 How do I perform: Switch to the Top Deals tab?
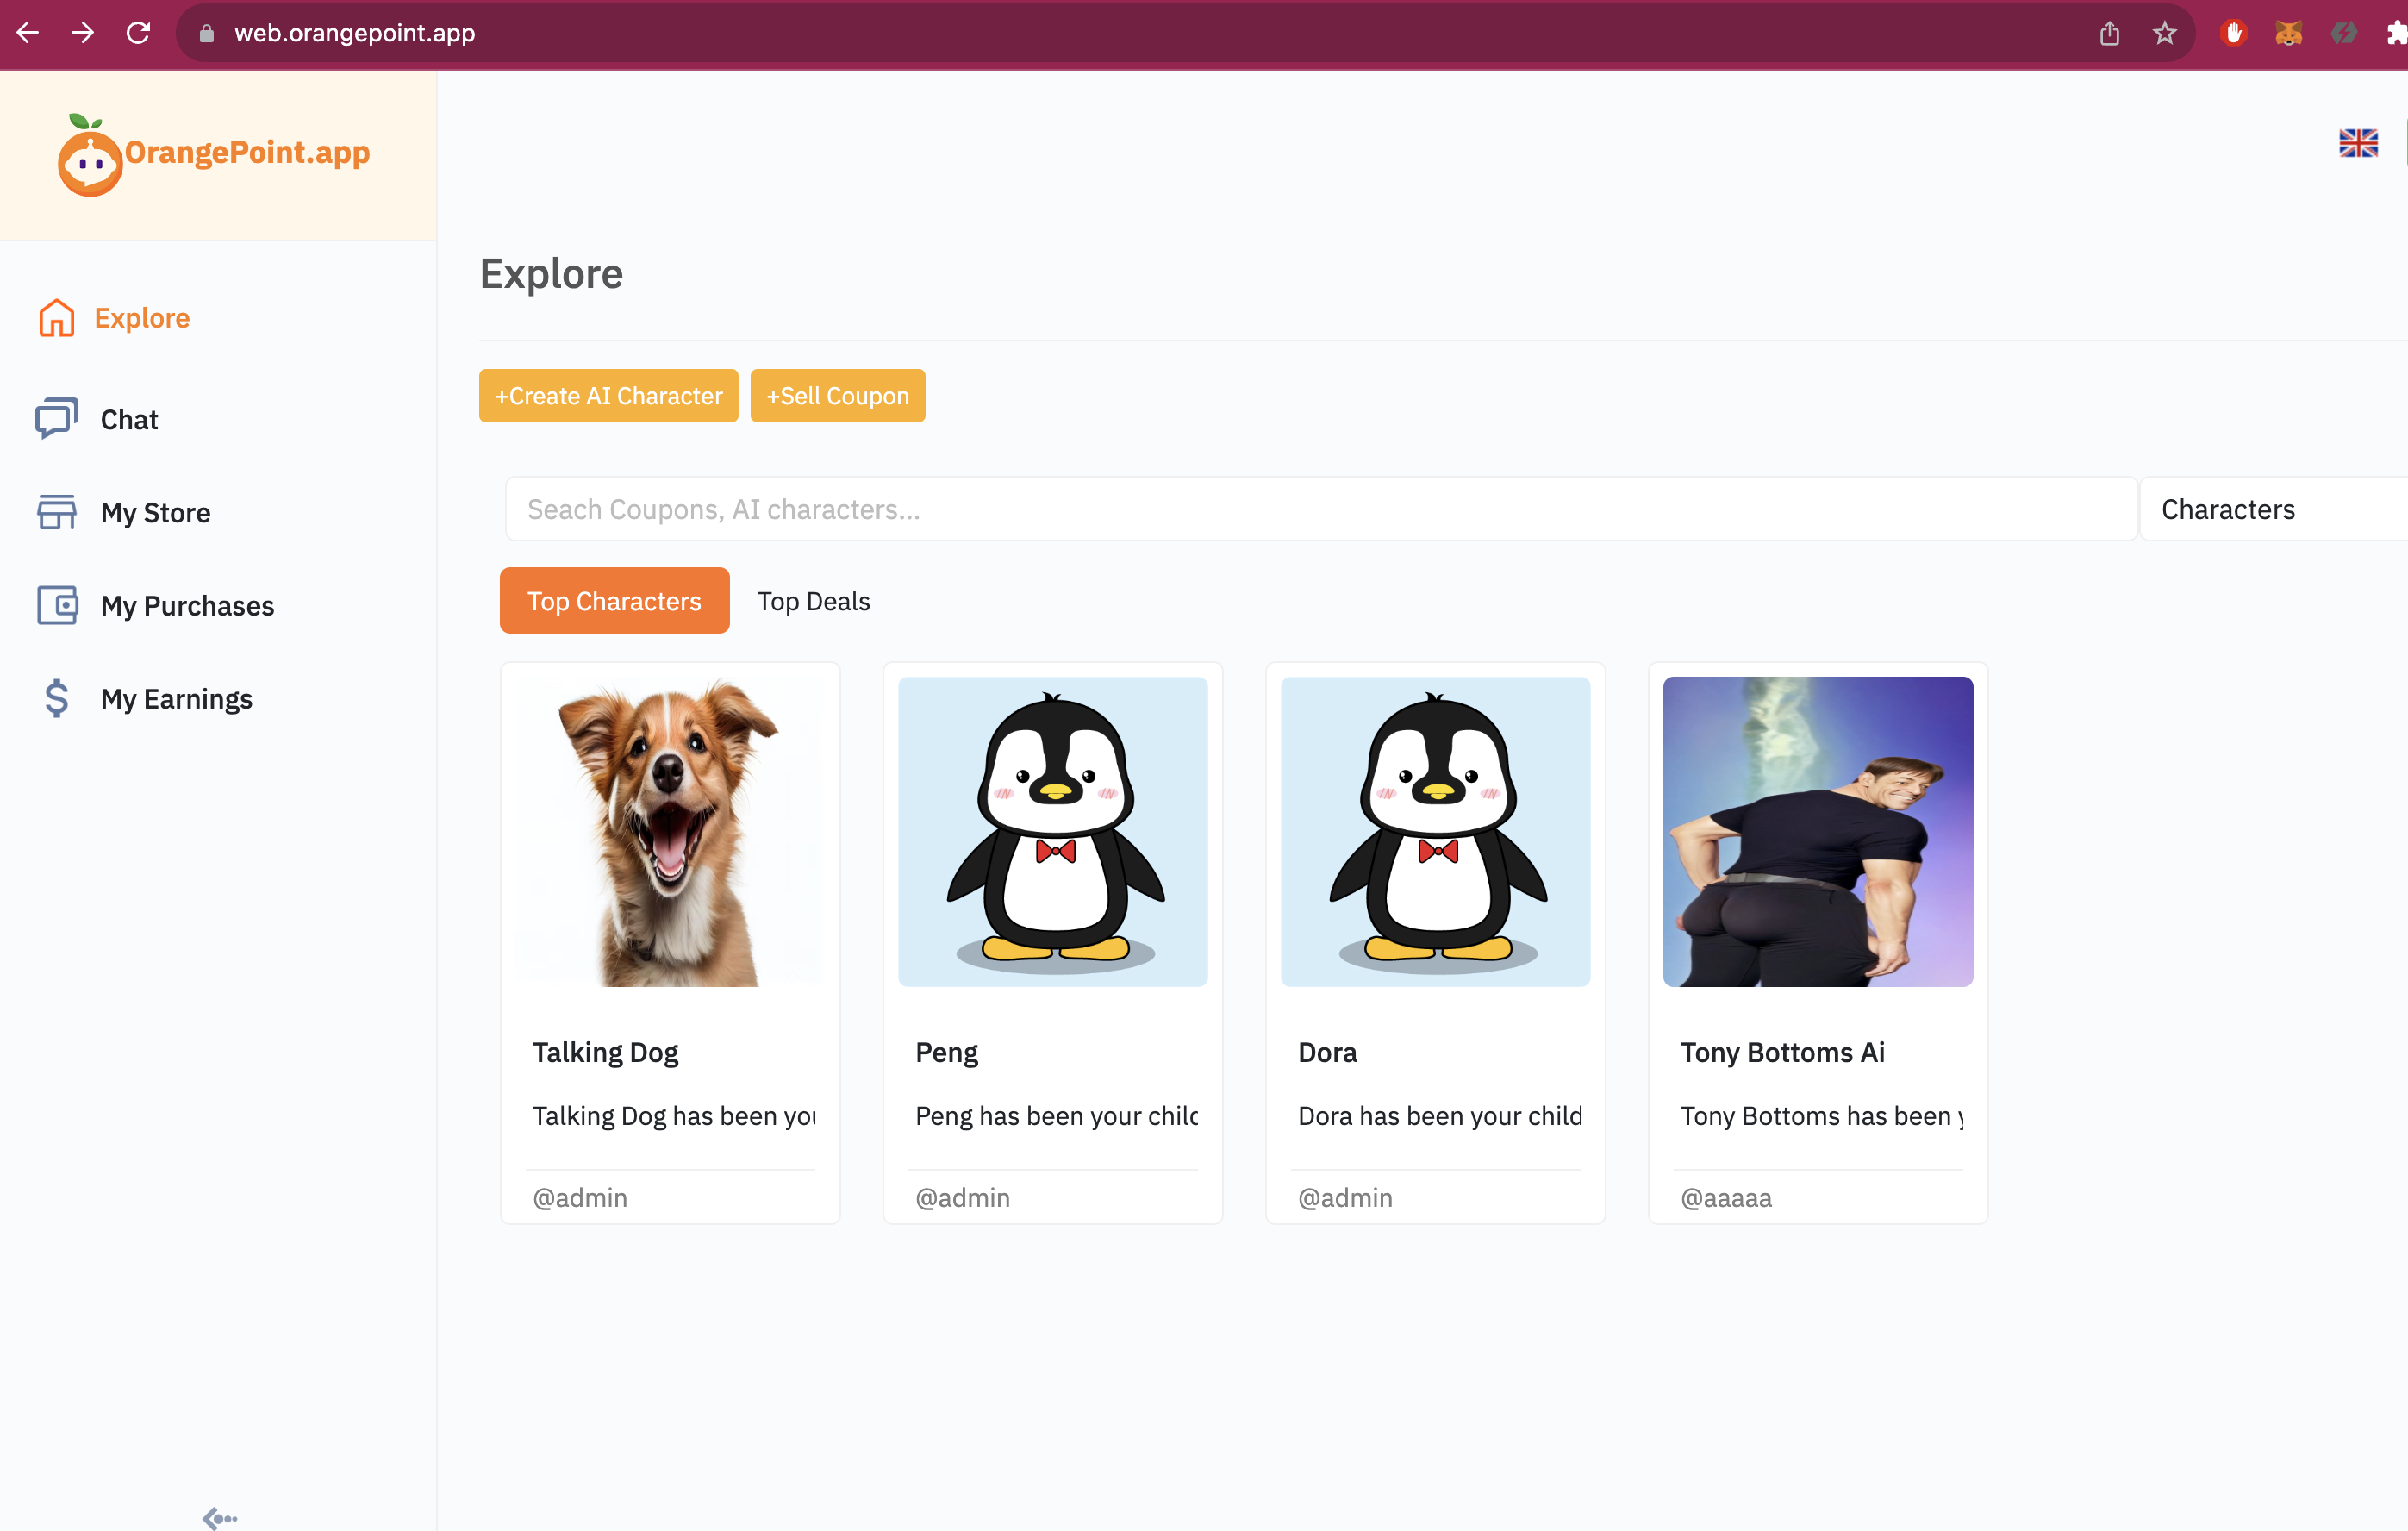tap(813, 601)
